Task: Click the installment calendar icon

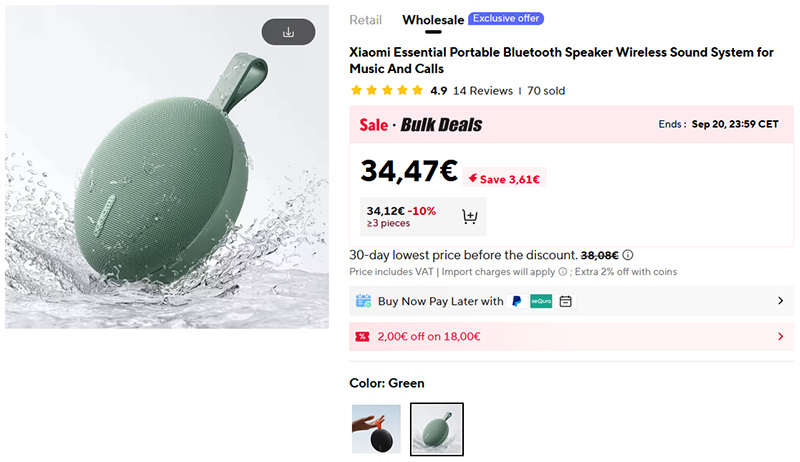Action: point(565,301)
